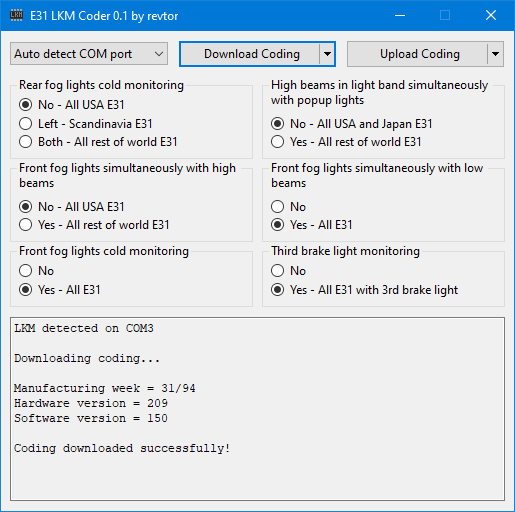This screenshot has height=512, width=515.
Task: Click 'Coding downloaded successfully!' log line
Action: [122, 448]
